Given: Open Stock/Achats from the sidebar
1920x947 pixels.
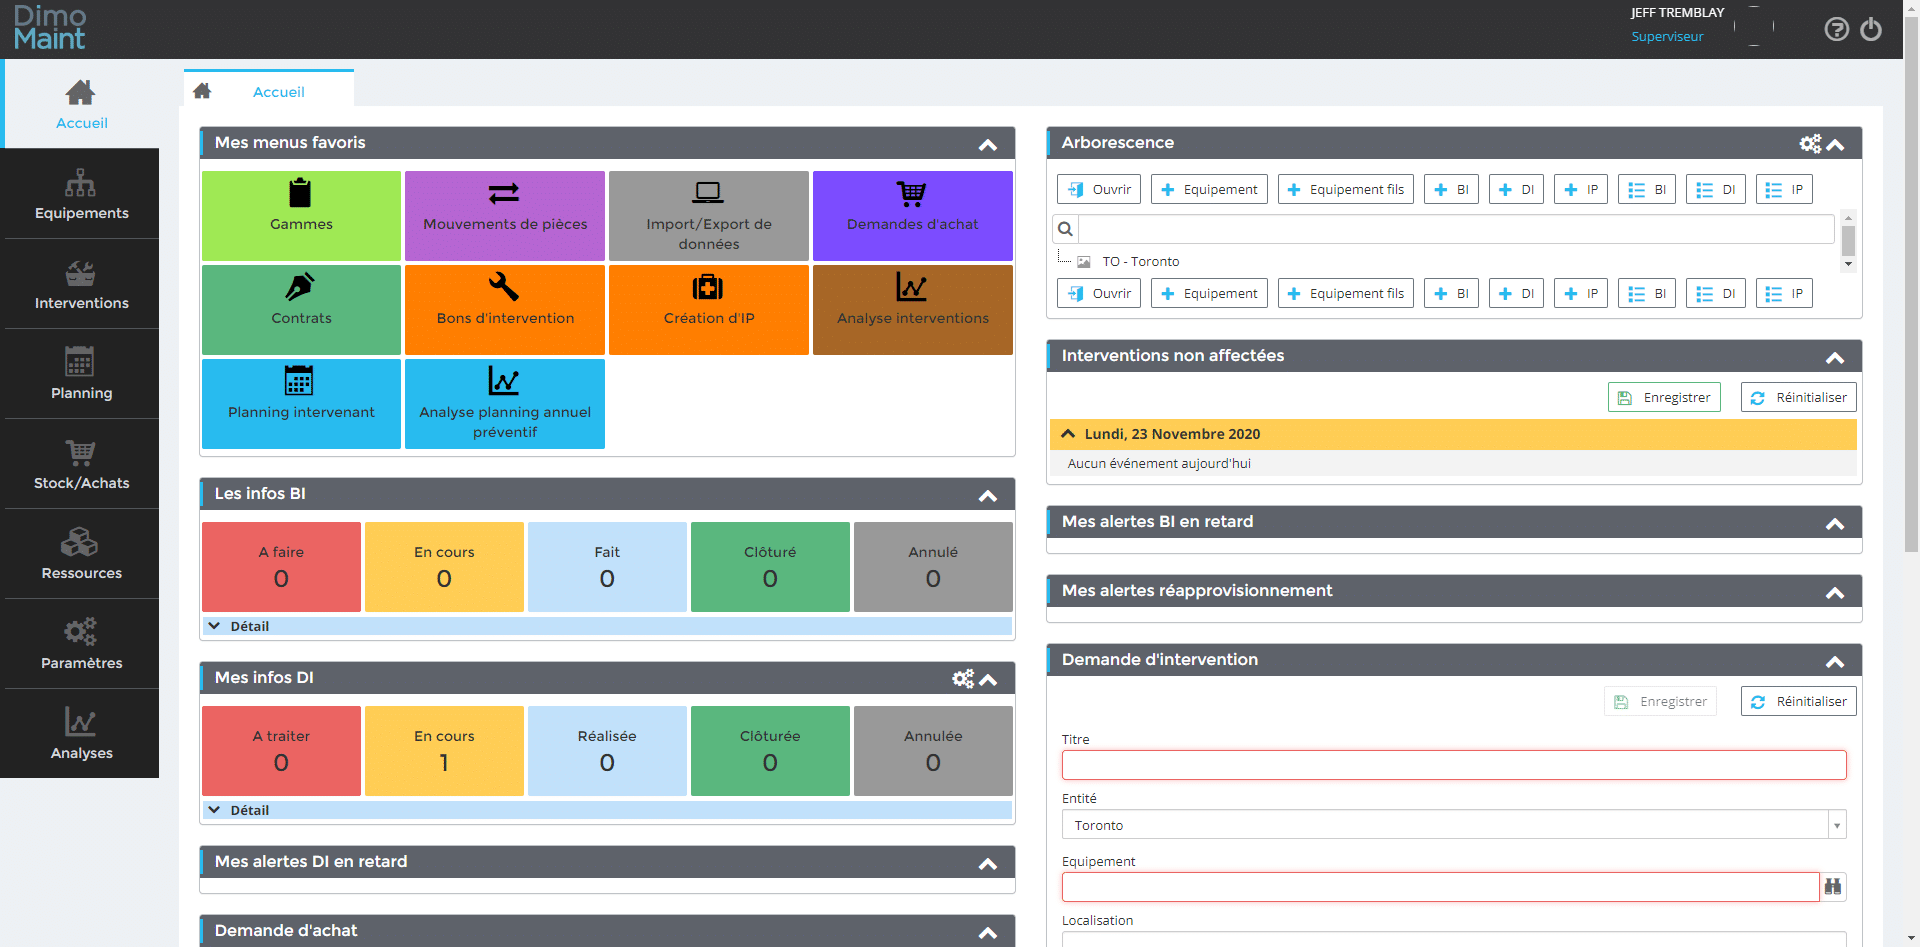Looking at the screenshot, I should [x=81, y=464].
